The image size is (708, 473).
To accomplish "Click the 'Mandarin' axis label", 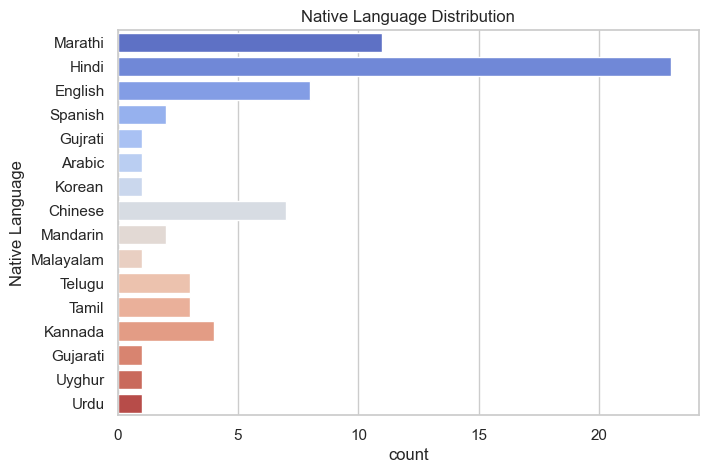I will 74,236.
